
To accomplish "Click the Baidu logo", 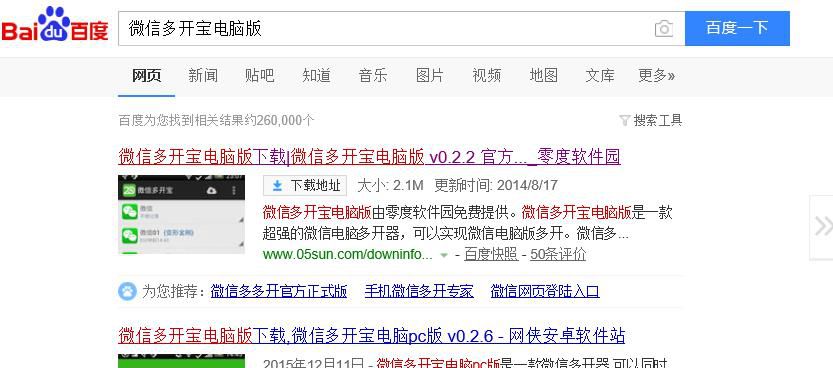I will (55, 25).
